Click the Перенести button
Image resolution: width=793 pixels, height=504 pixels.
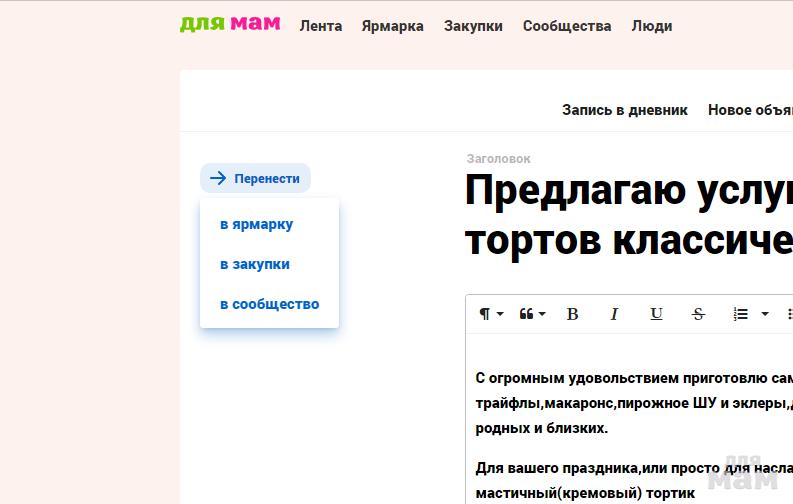(x=256, y=178)
